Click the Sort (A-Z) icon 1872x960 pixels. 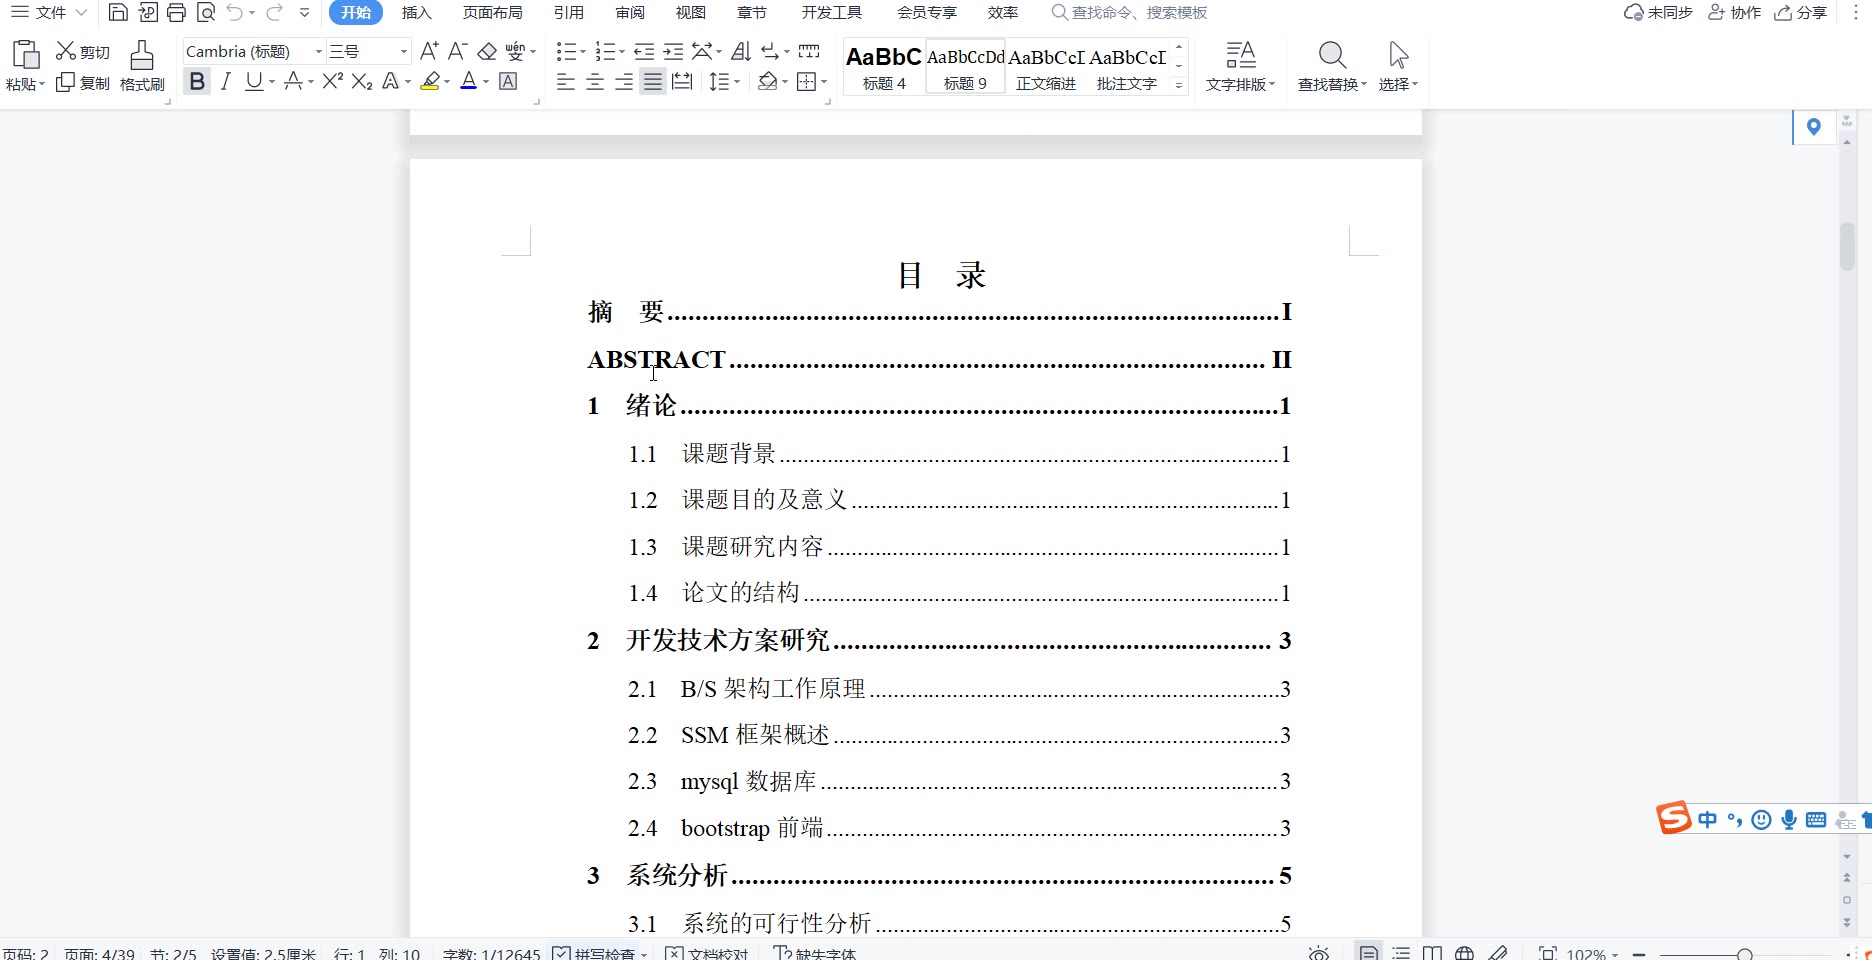point(741,51)
